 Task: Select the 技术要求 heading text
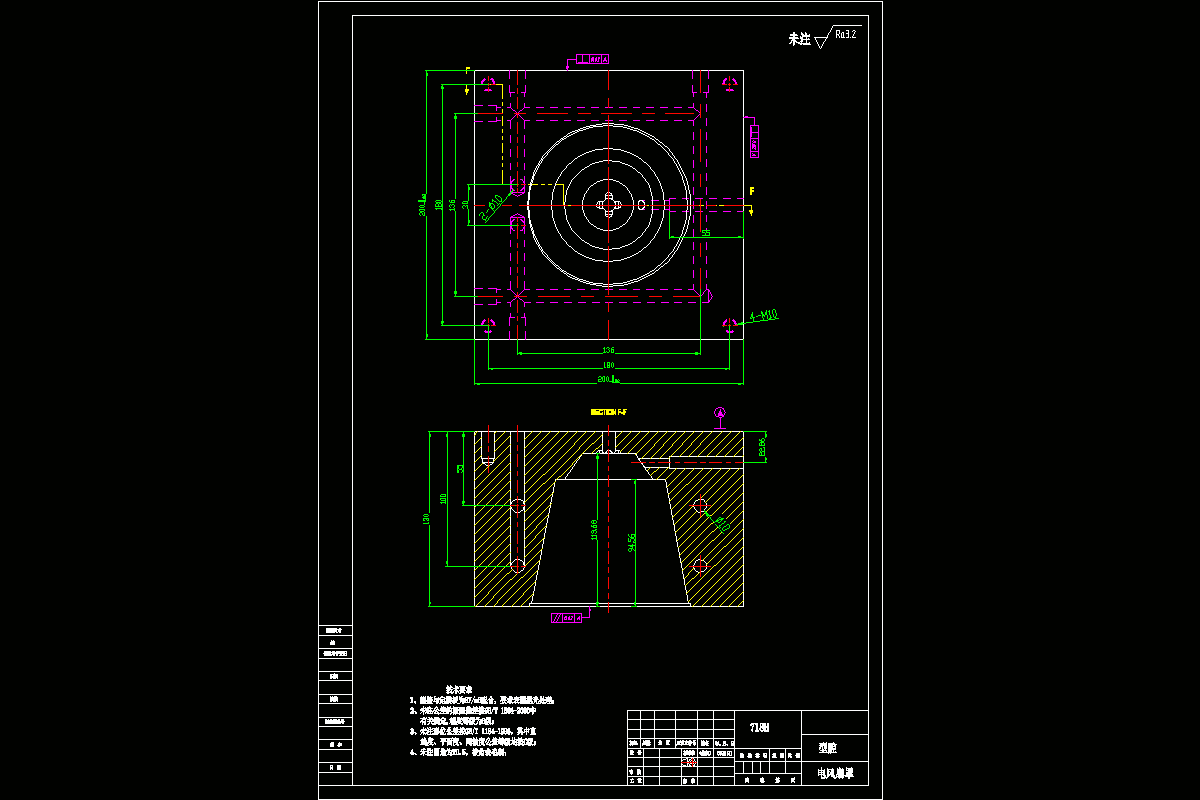(x=459, y=689)
